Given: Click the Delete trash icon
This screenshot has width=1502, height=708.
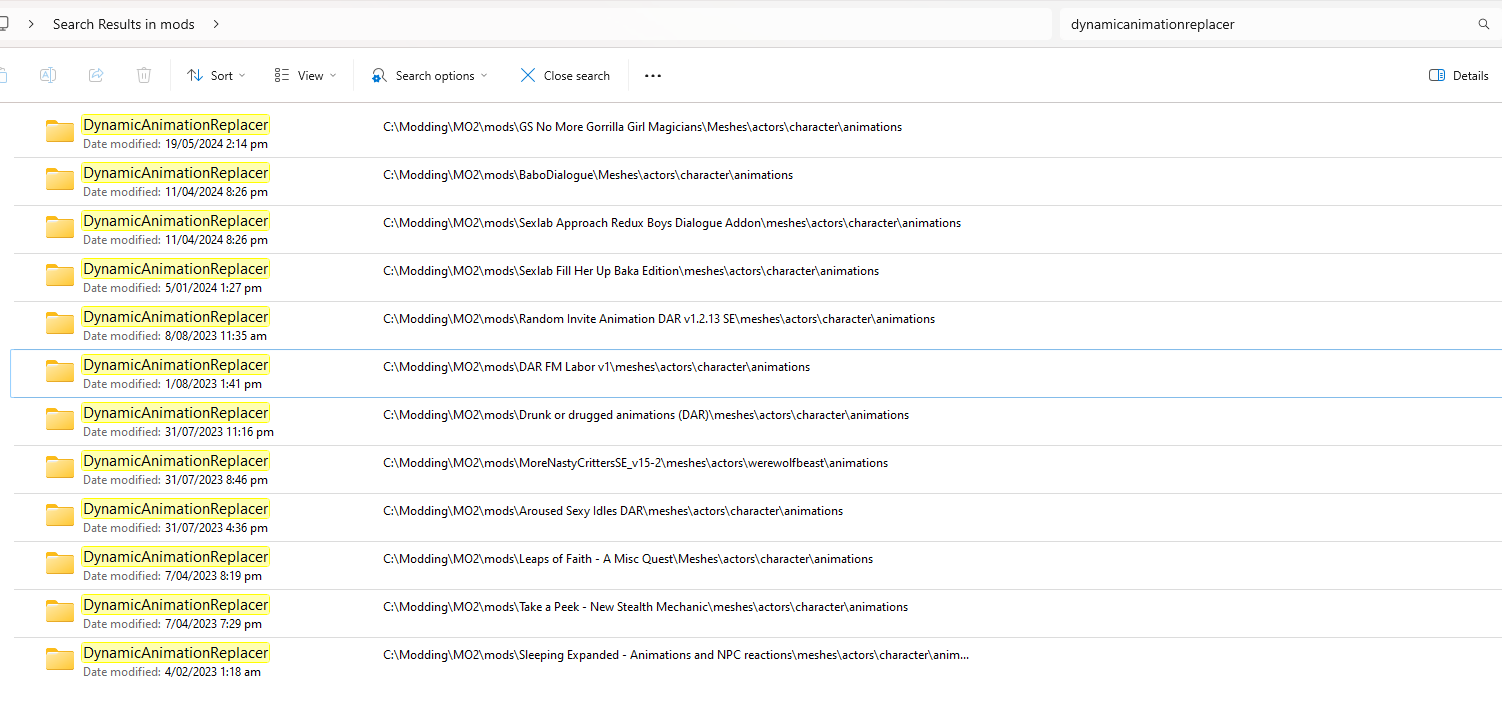Looking at the screenshot, I should (x=144, y=75).
